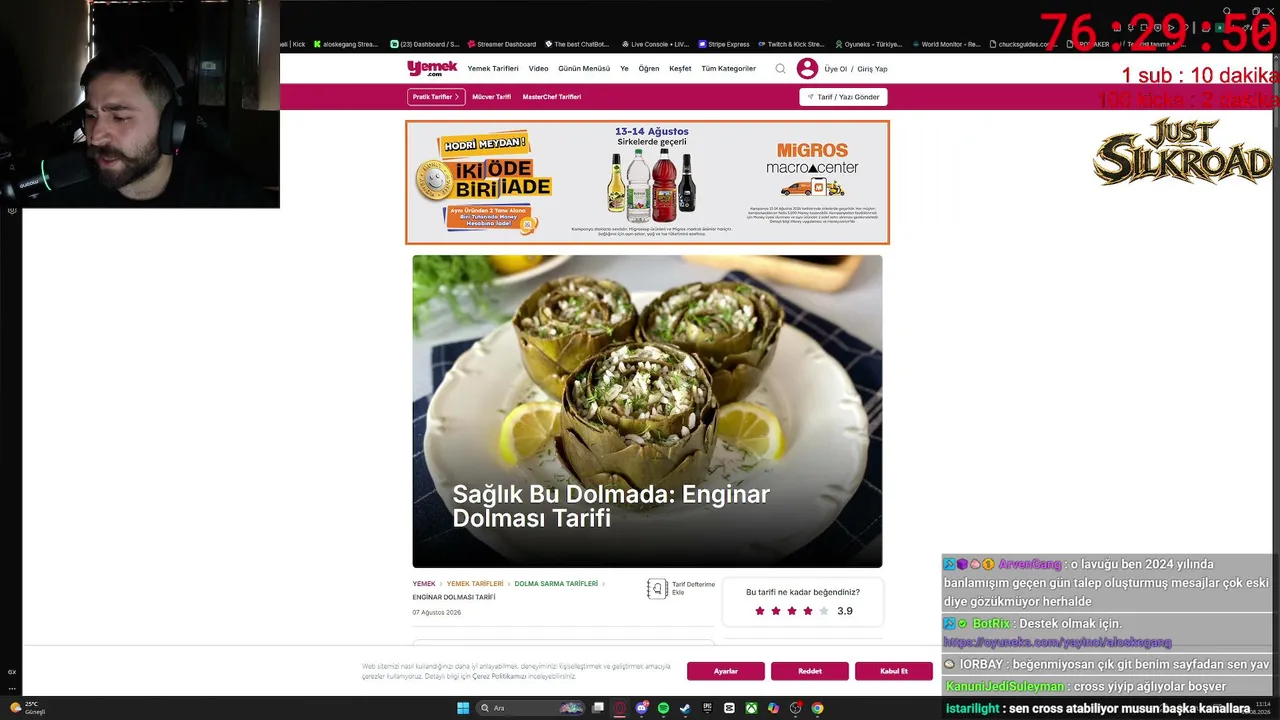This screenshot has width=1280, height=720.
Task: Click the recipe title Sağlık Bu Dolmada
Action: pyautogui.click(x=611, y=506)
